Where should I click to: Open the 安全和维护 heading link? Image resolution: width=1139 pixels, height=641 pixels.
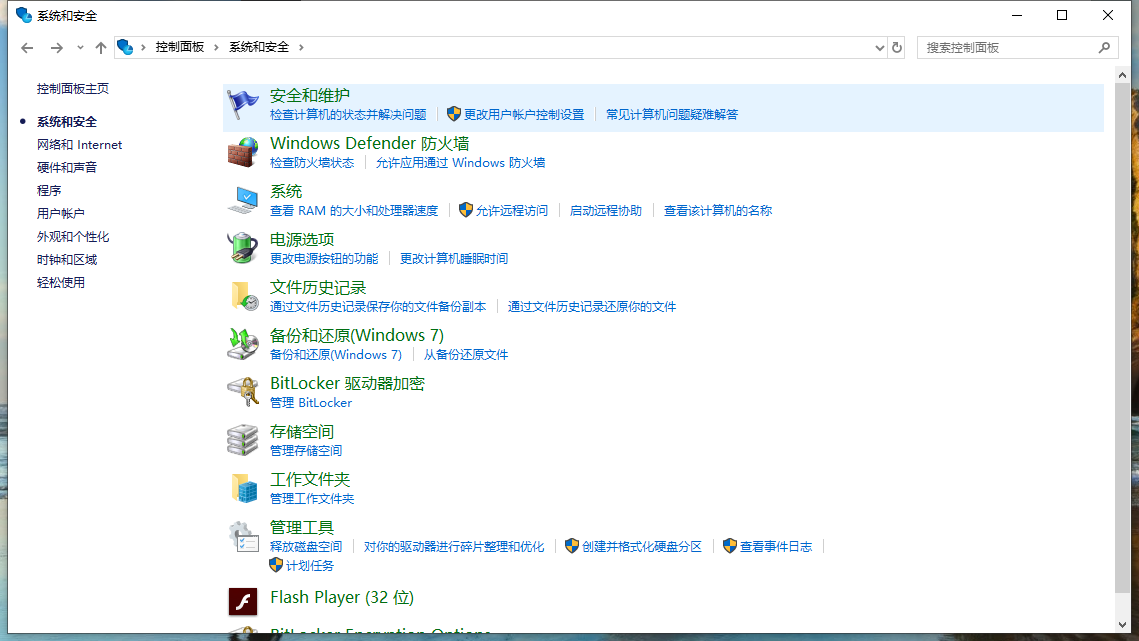pos(309,95)
